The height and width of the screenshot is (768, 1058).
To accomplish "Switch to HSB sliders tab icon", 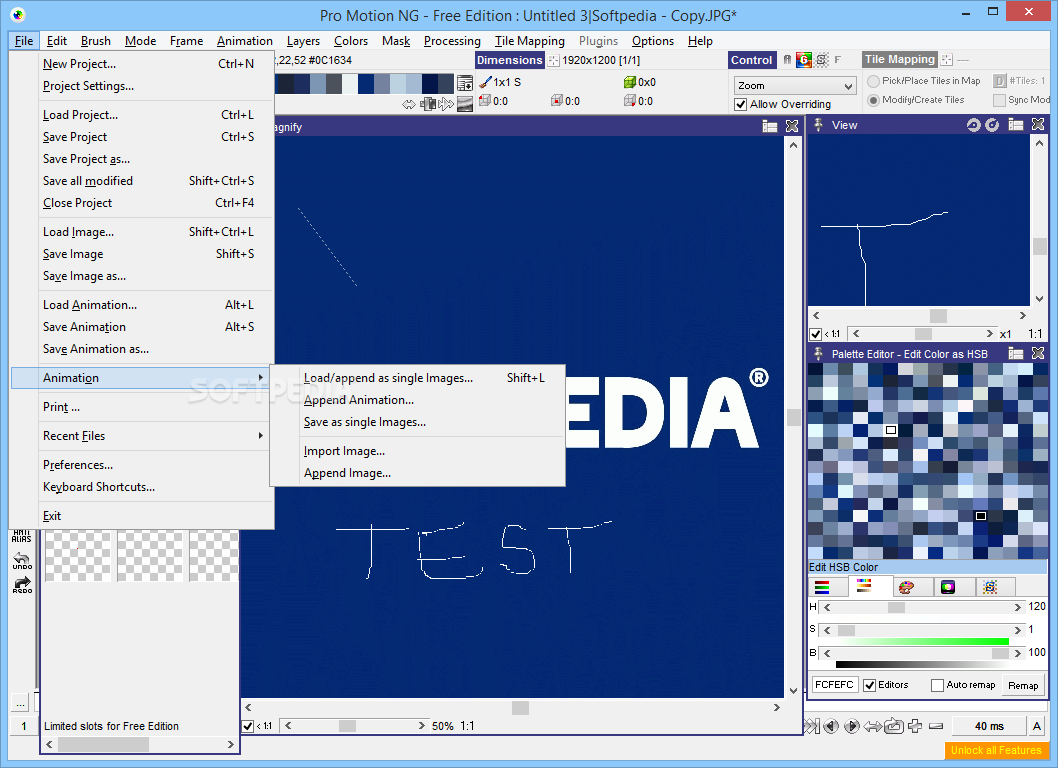I will 864,586.
